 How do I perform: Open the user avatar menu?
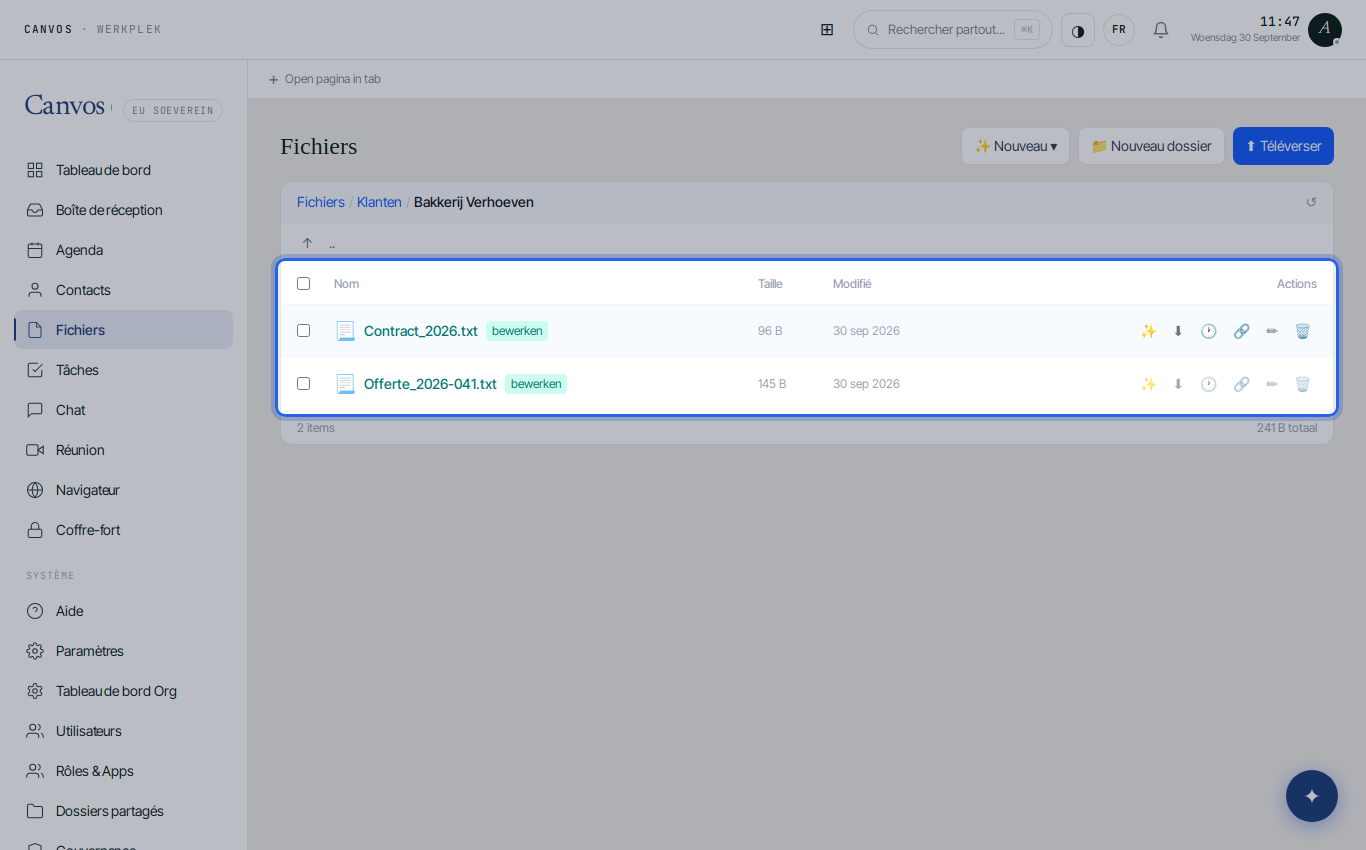(x=1325, y=30)
